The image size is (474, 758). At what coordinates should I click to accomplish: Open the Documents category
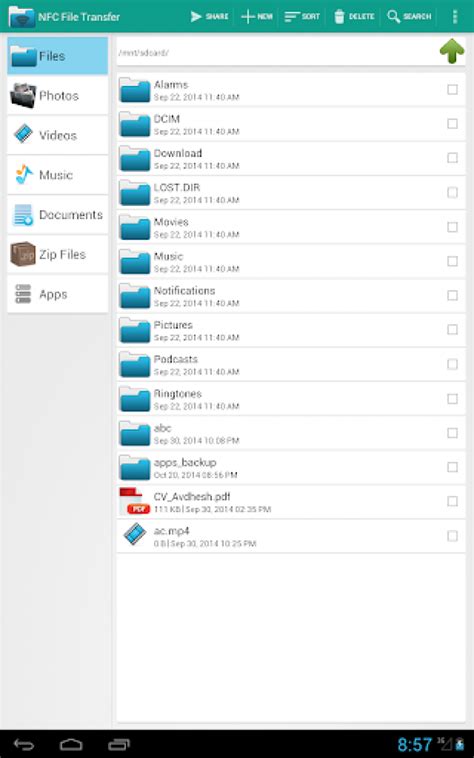[x=57, y=215]
